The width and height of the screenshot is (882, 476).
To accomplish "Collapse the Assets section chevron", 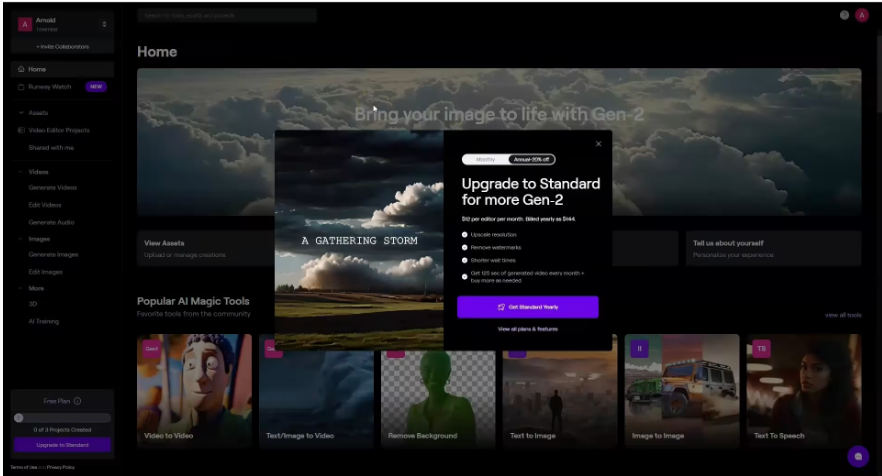I will (21, 113).
